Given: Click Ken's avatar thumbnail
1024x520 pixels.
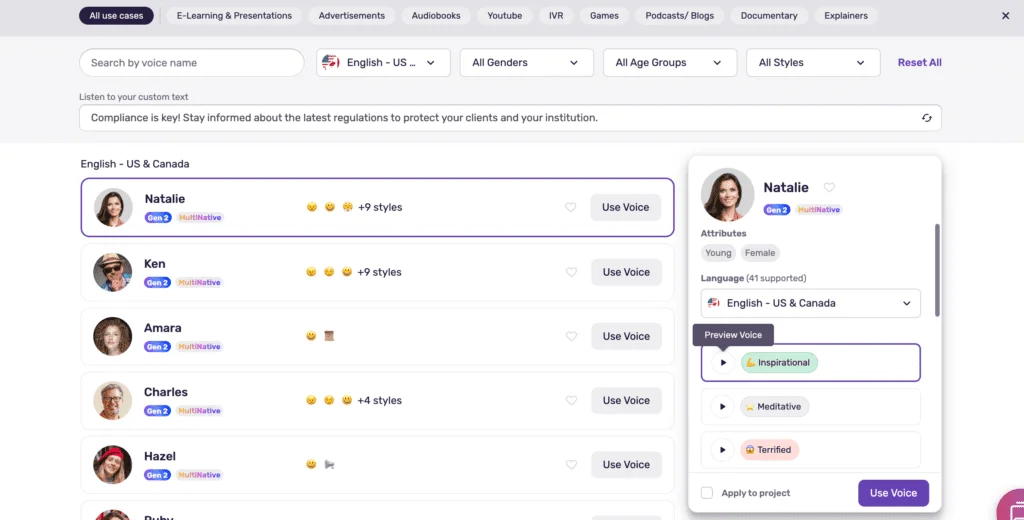Looking at the screenshot, I should [x=112, y=272].
